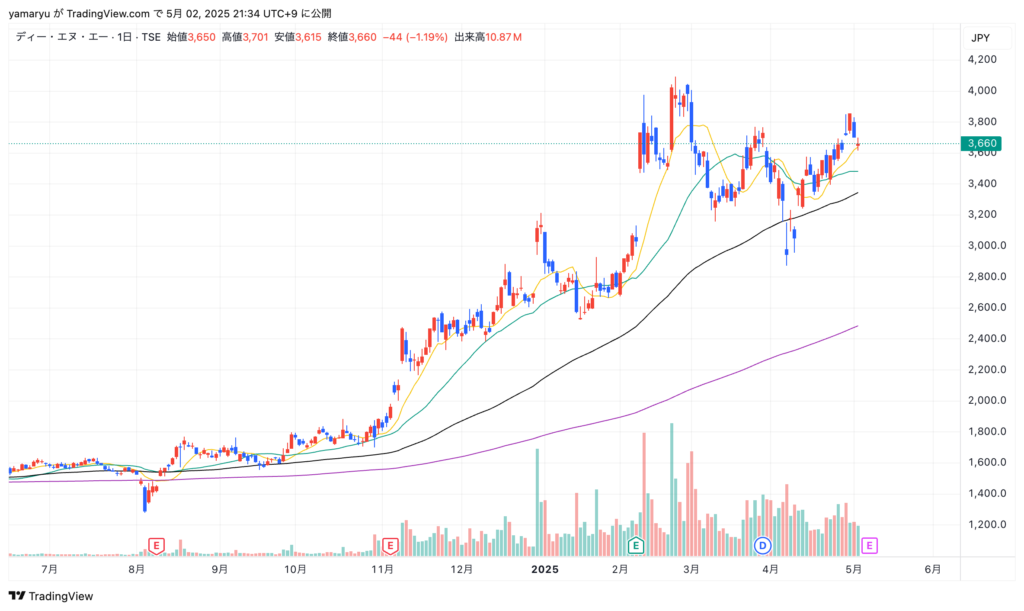
Task: Click the 1,200.0 price axis label
Action: tap(986, 524)
